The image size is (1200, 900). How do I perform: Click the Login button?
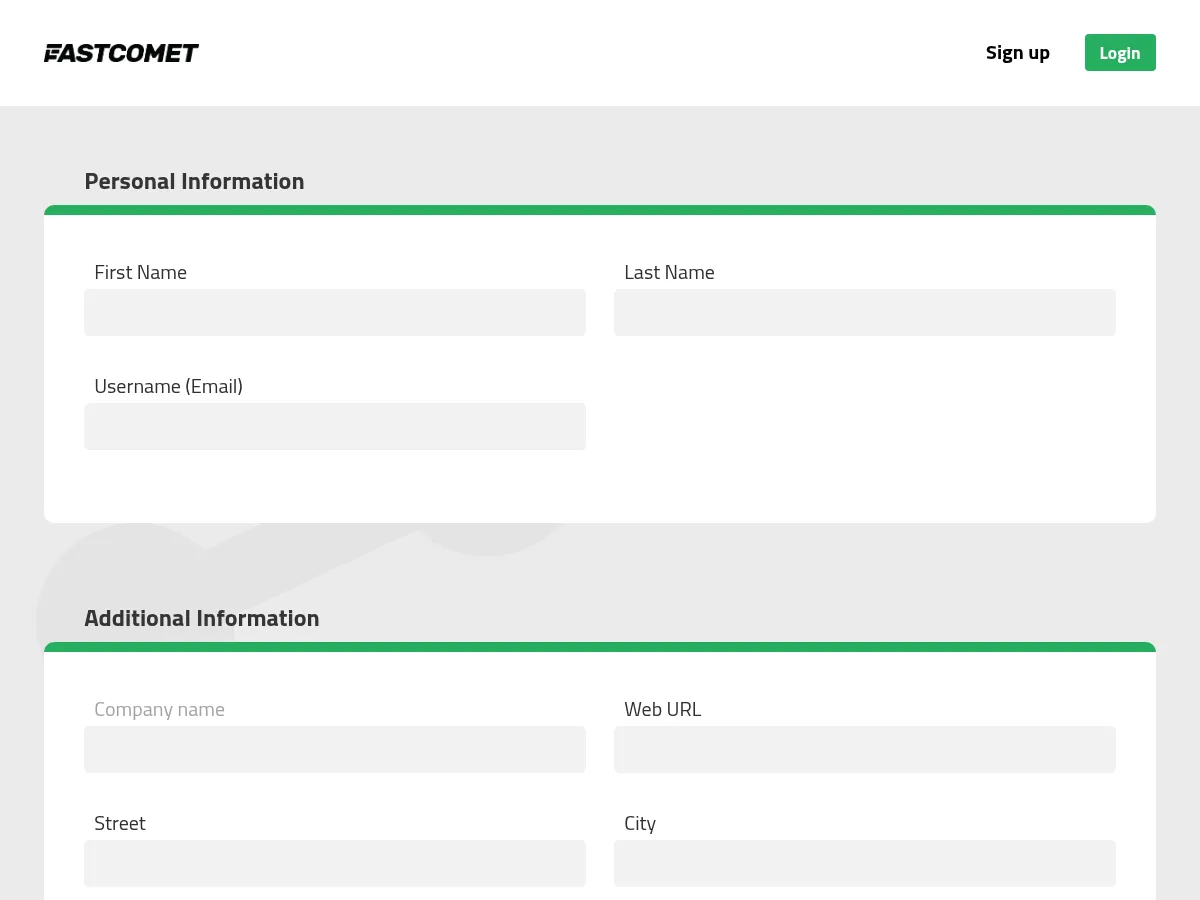(1120, 52)
